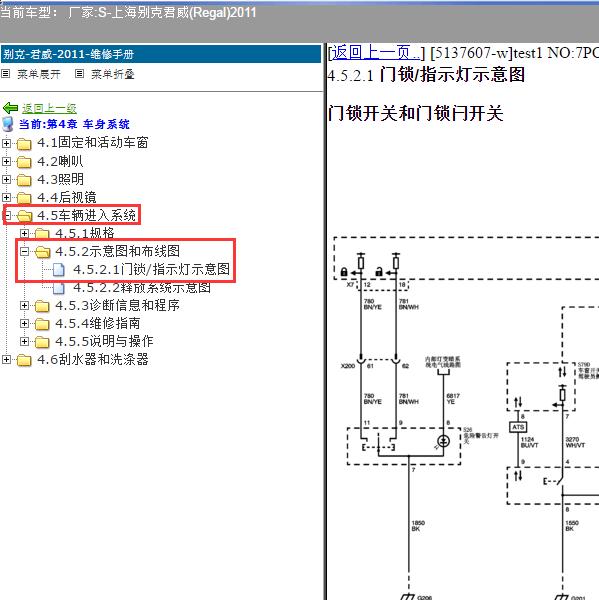
Task: Collapse the 4.5车辆进入系统 node
Action: pyautogui.click(x=7, y=215)
